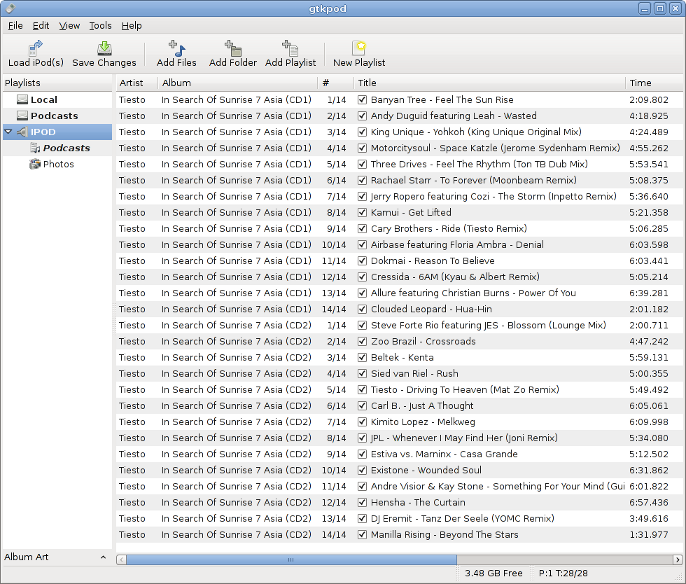Toggle checkbox for Manilla Rising - Beyond The Stars
Viewport: 686px width, 584px height.
[363, 534]
